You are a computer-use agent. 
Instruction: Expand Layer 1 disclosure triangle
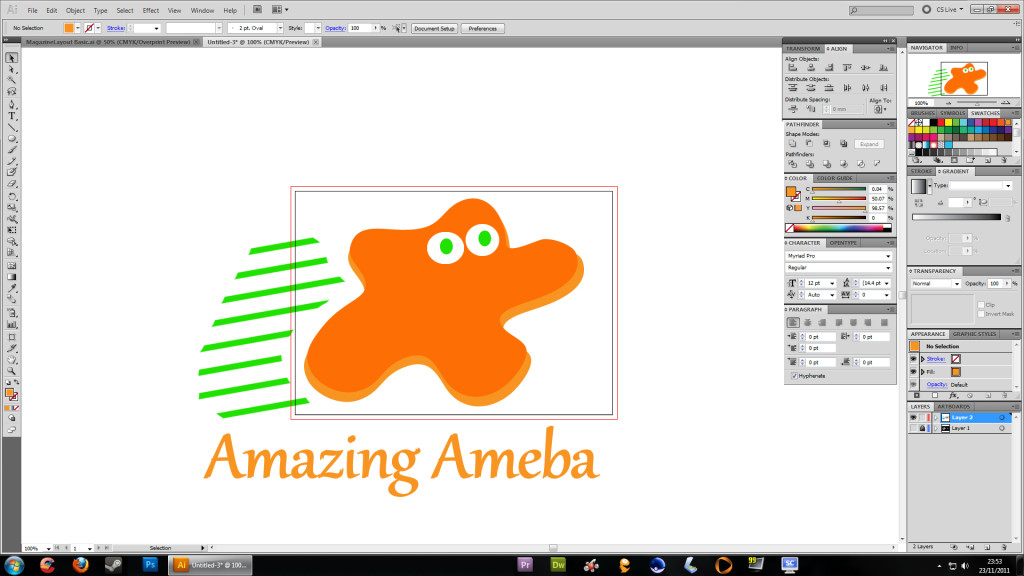click(936, 428)
